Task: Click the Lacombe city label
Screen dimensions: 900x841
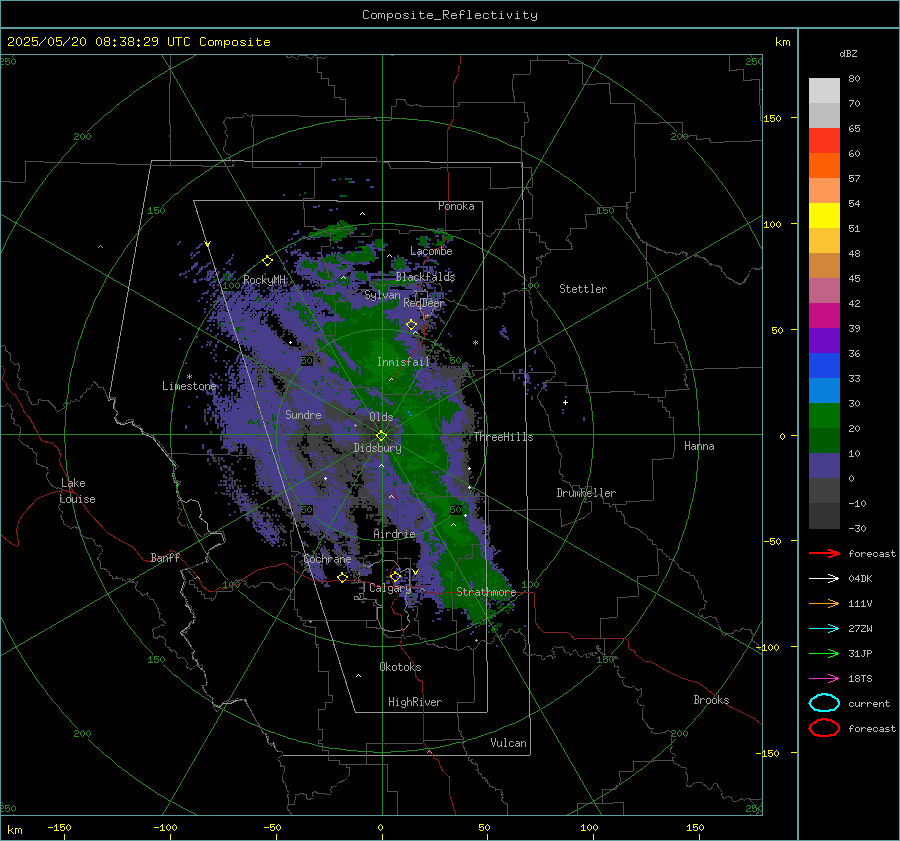Action: click(x=431, y=251)
